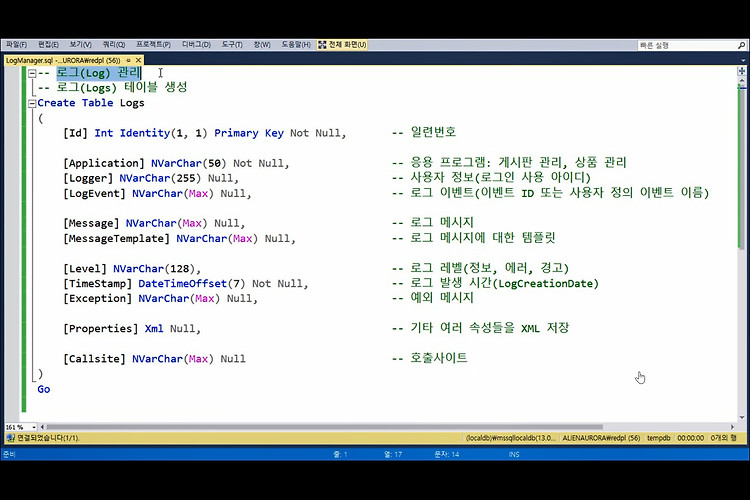Open the 도움말(H) menu
The width and height of the screenshot is (750, 500).
click(296, 44)
